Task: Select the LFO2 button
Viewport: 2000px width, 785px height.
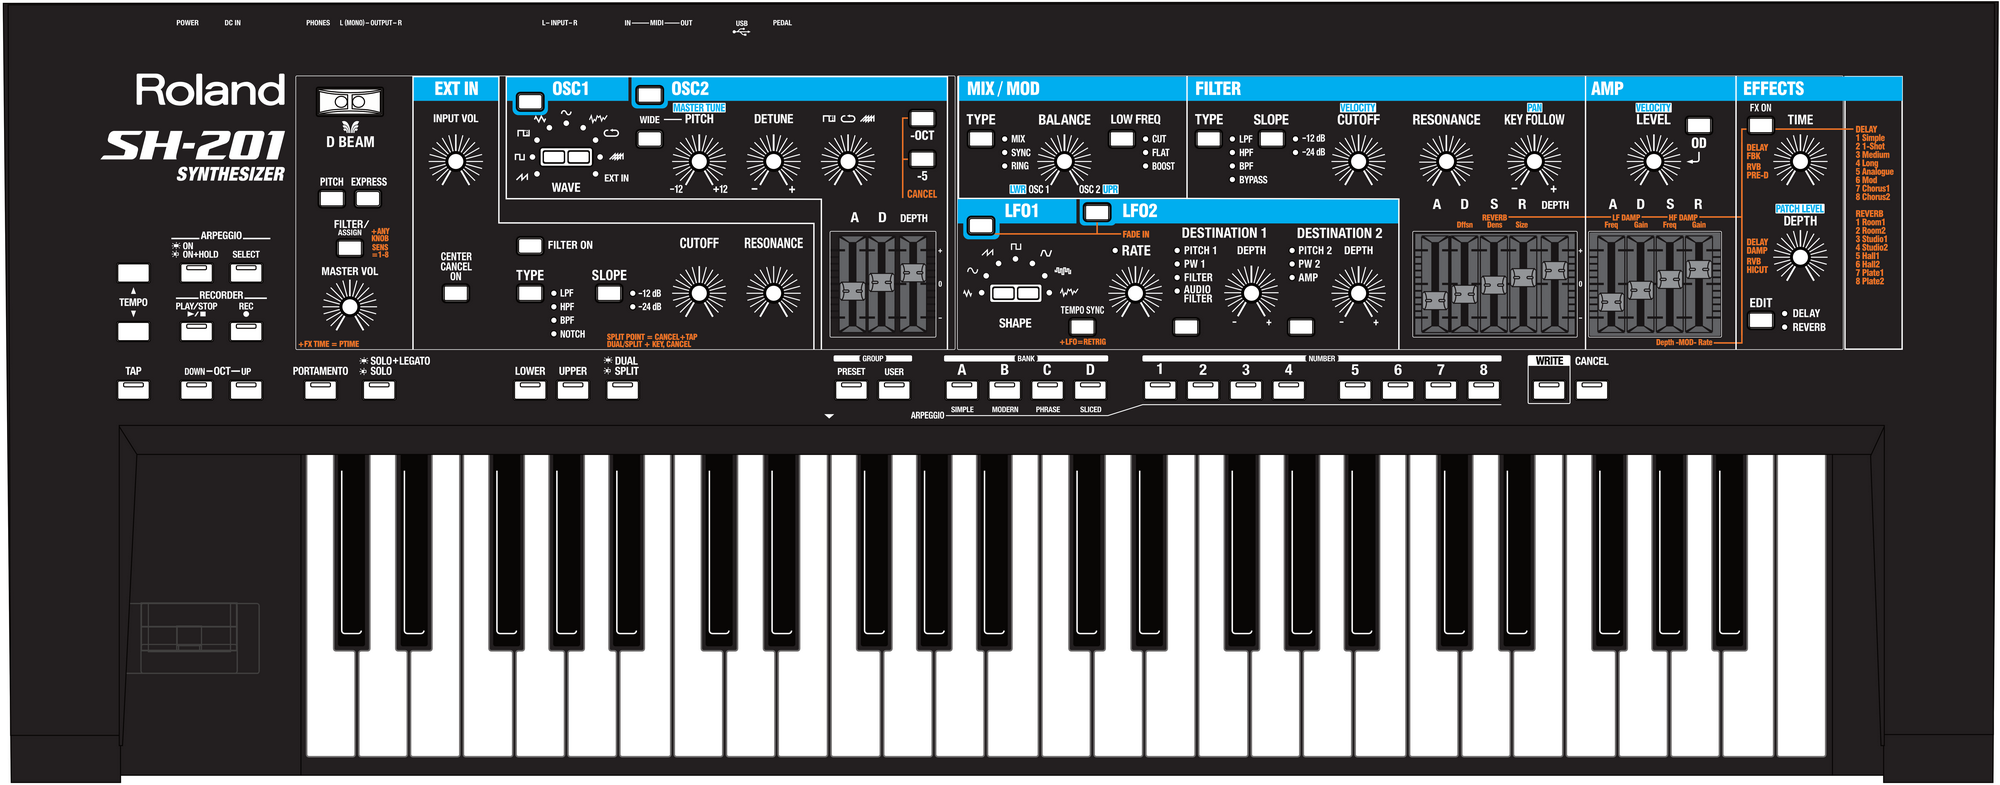Action: (x=1097, y=212)
